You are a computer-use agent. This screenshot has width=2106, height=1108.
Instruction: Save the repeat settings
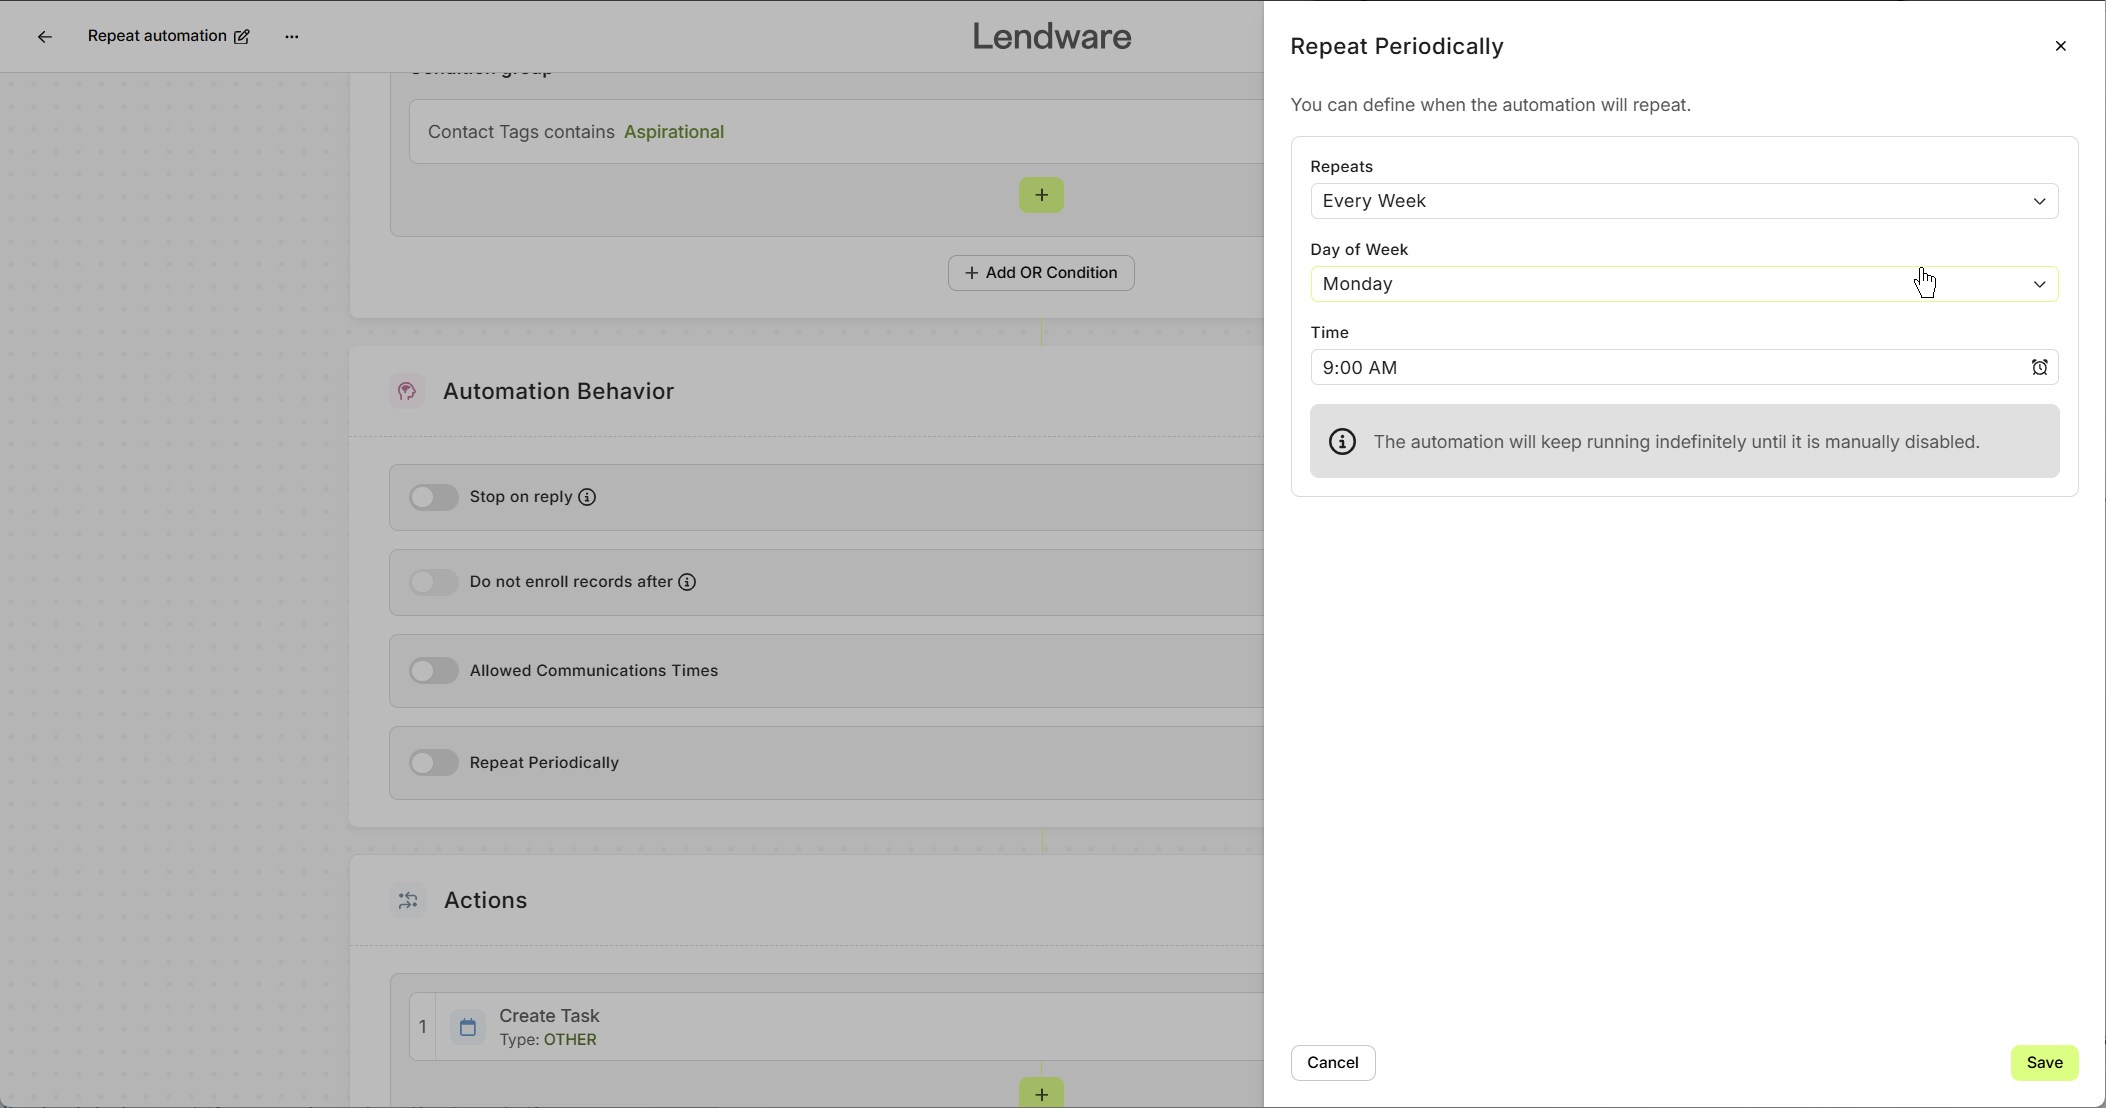coord(2044,1063)
